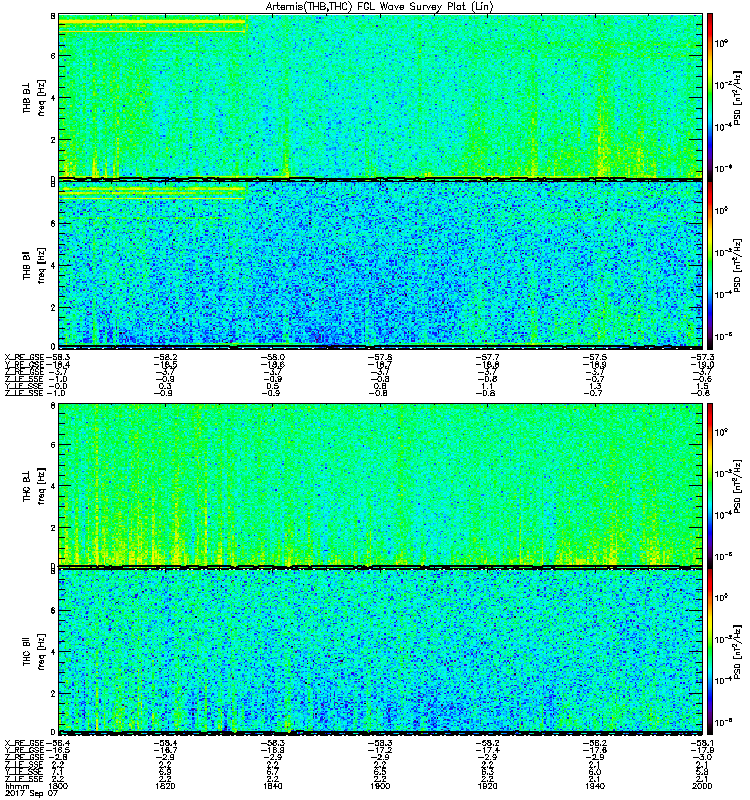The image size is (750, 800).
Task: Select the THB B∥ spectrogram panel
Action: [381, 264]
